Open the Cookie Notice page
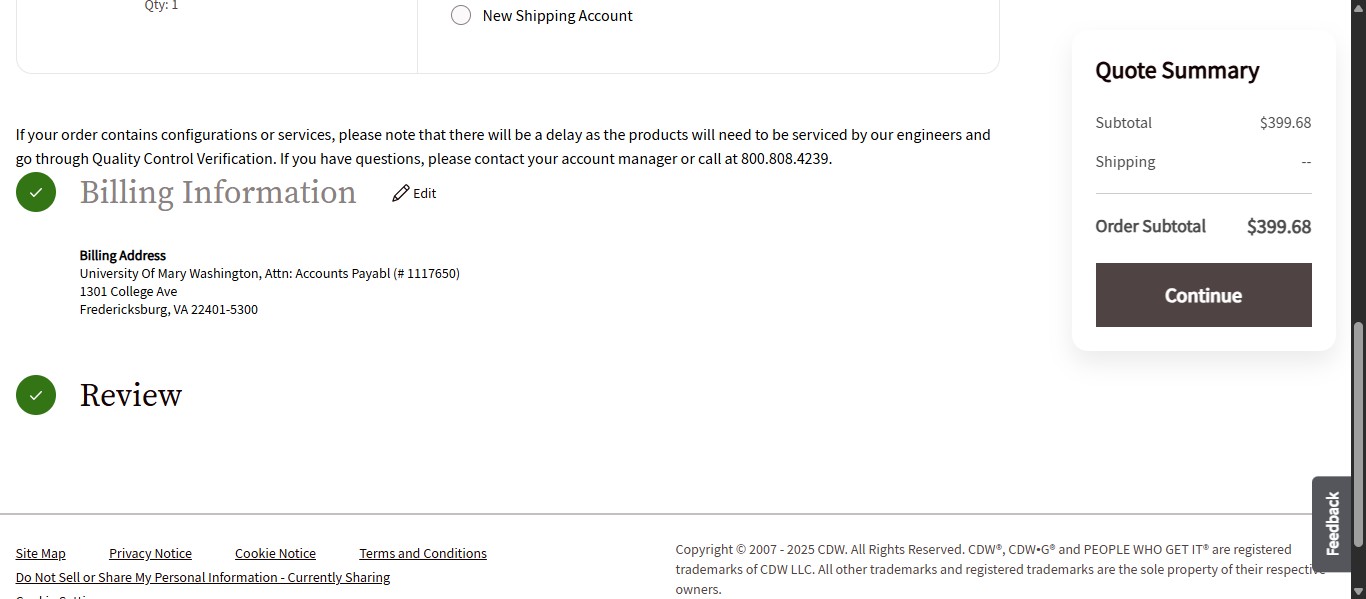Screen dimensions: 1366x599 coord(275,553)
